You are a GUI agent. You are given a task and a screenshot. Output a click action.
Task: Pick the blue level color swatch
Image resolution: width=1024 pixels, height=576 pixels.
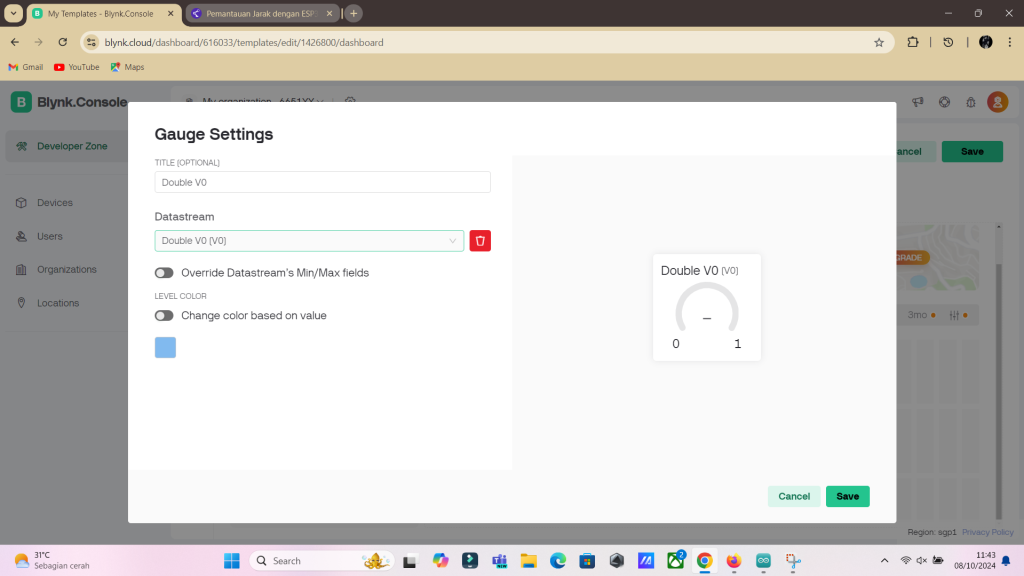(x=165, y=347)
